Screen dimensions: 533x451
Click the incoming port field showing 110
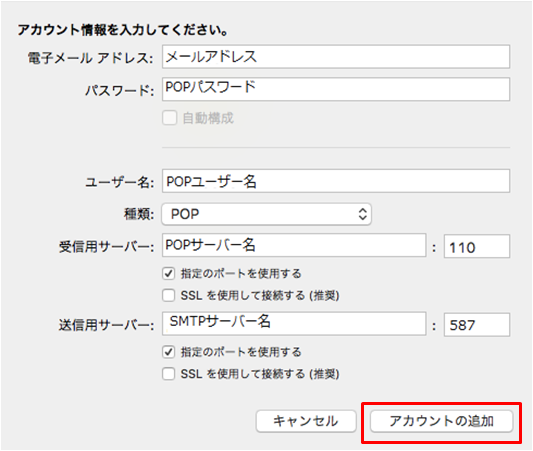(477, 246)
